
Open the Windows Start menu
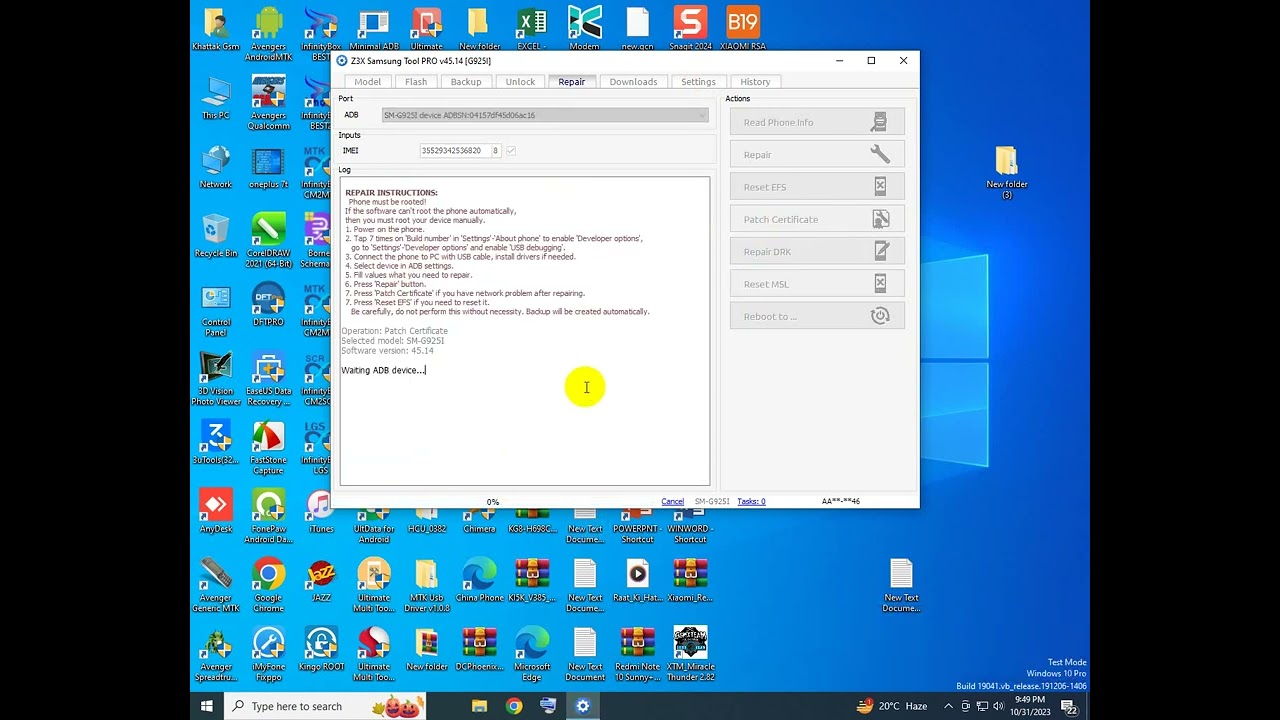point(207,706)
